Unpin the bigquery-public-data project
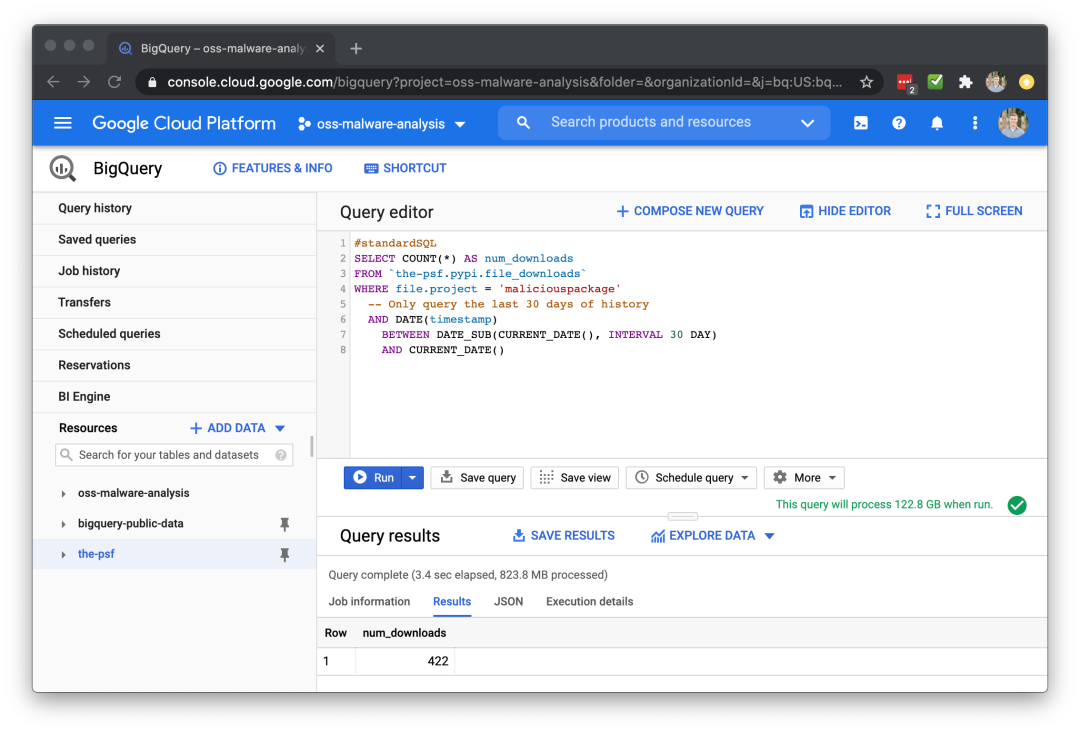1080x732 pixels. pos(284,524)
